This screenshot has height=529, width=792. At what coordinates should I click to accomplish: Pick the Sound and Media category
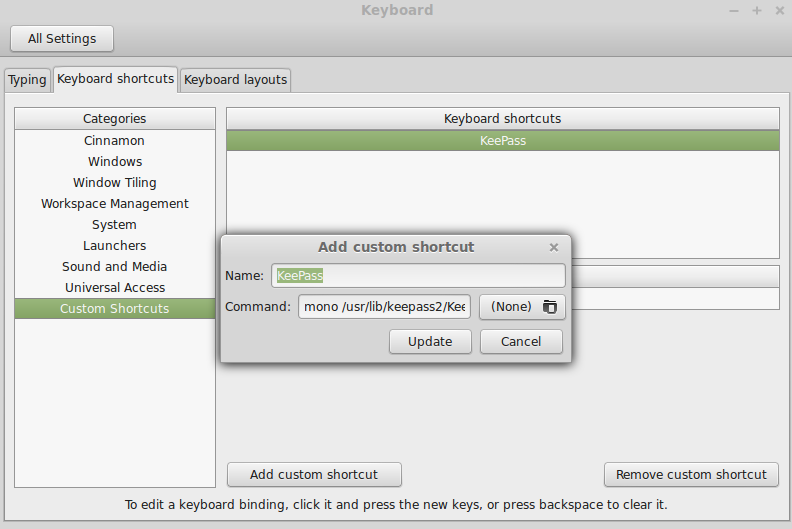pos(114,267)
